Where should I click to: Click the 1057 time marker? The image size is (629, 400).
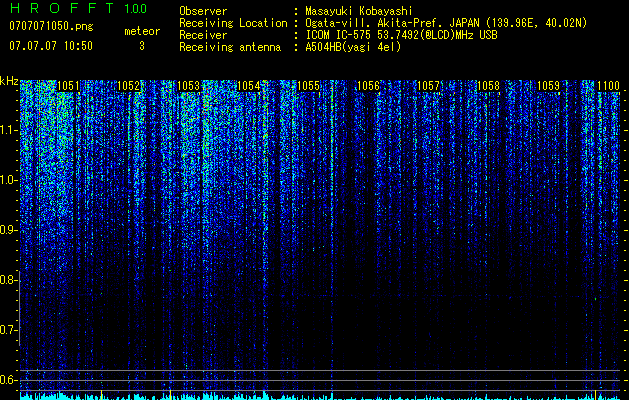click(x=428, y=86)
